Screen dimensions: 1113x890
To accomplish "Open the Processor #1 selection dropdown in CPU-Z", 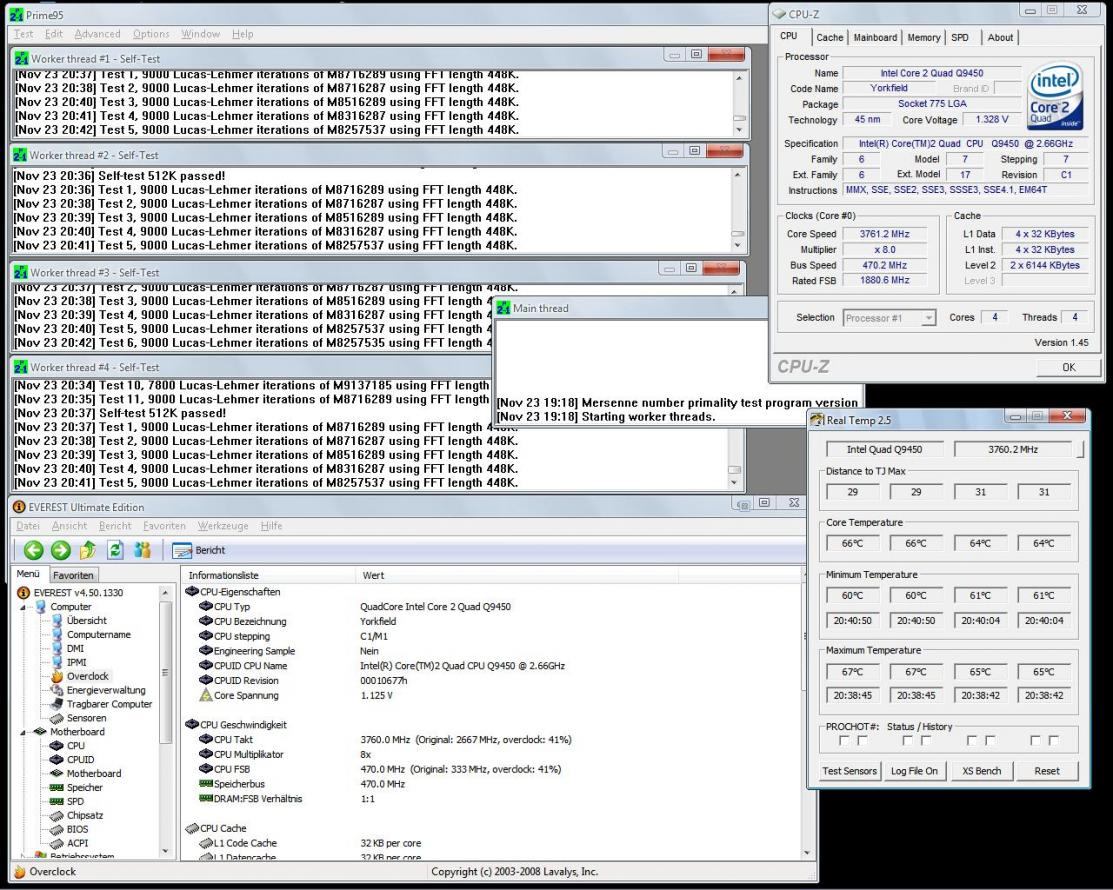I will click(x=928, y=318).
